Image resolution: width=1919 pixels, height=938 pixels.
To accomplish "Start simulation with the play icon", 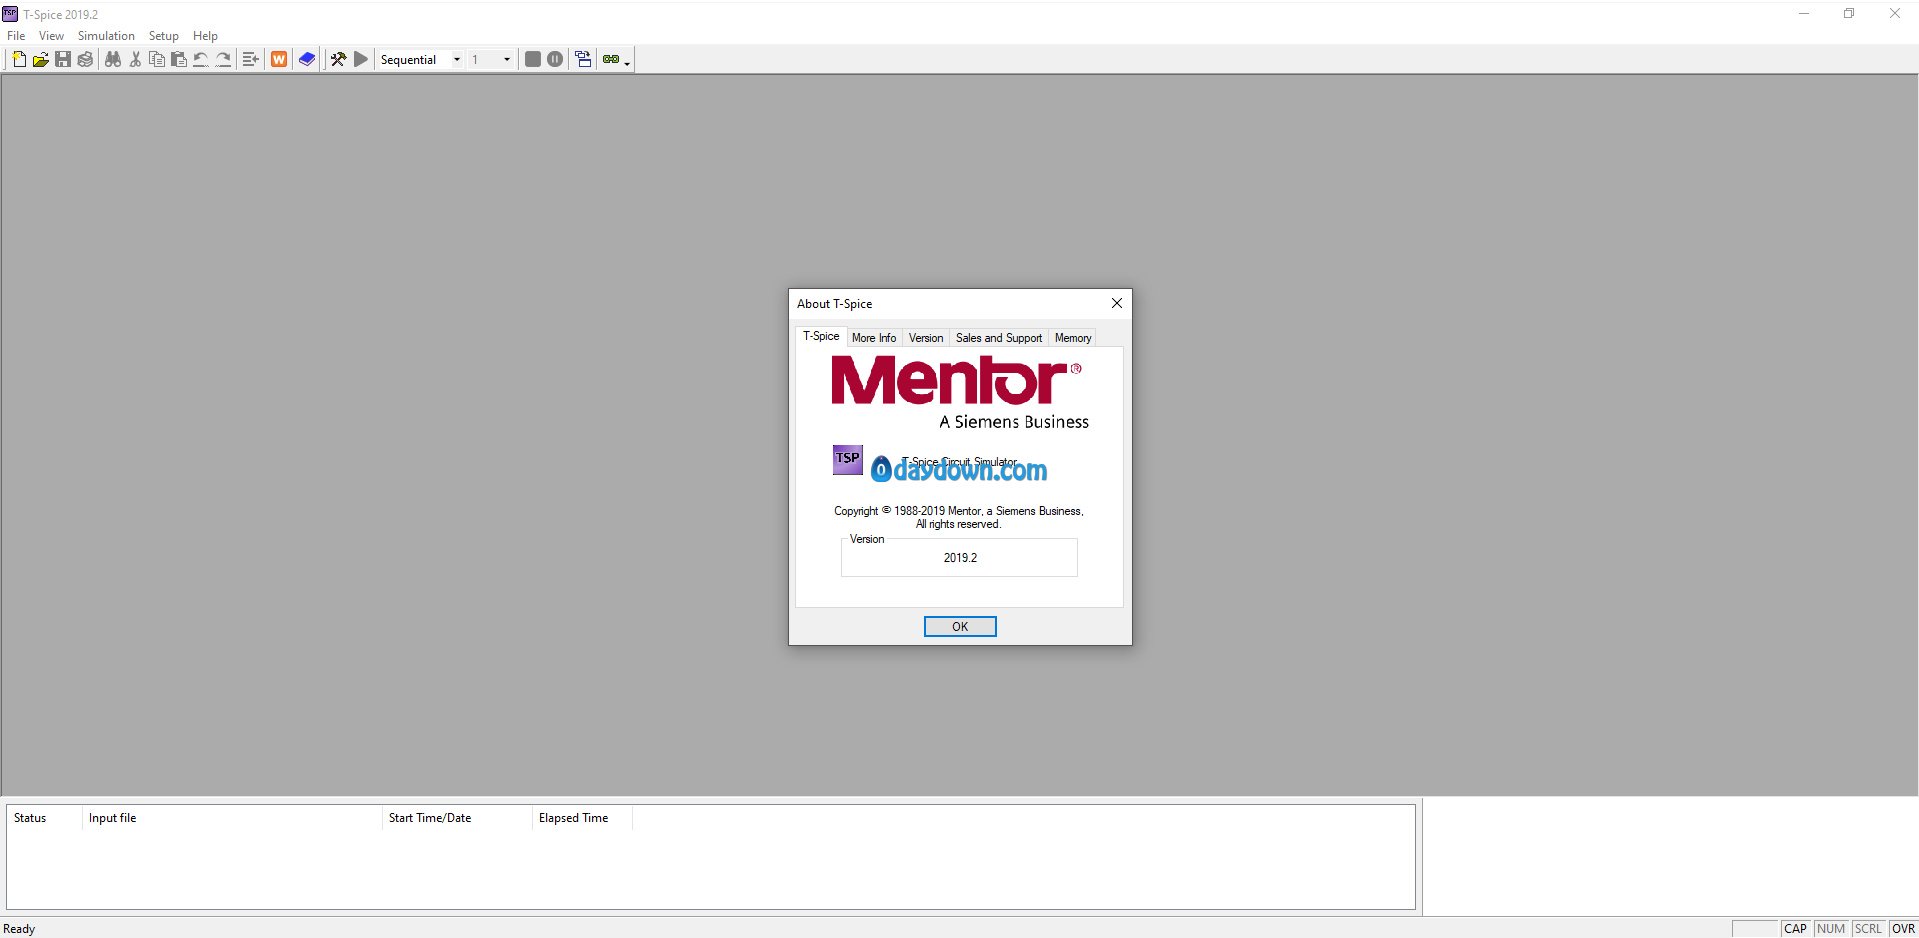I will pyautogui.click(x=361, y=60).
